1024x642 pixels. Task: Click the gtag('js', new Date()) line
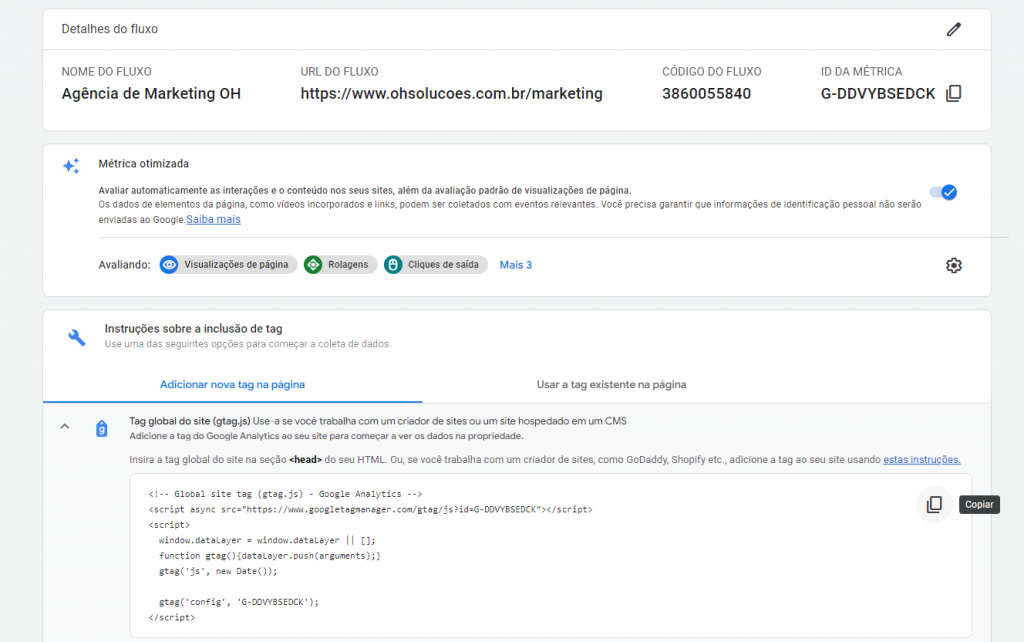218,571
